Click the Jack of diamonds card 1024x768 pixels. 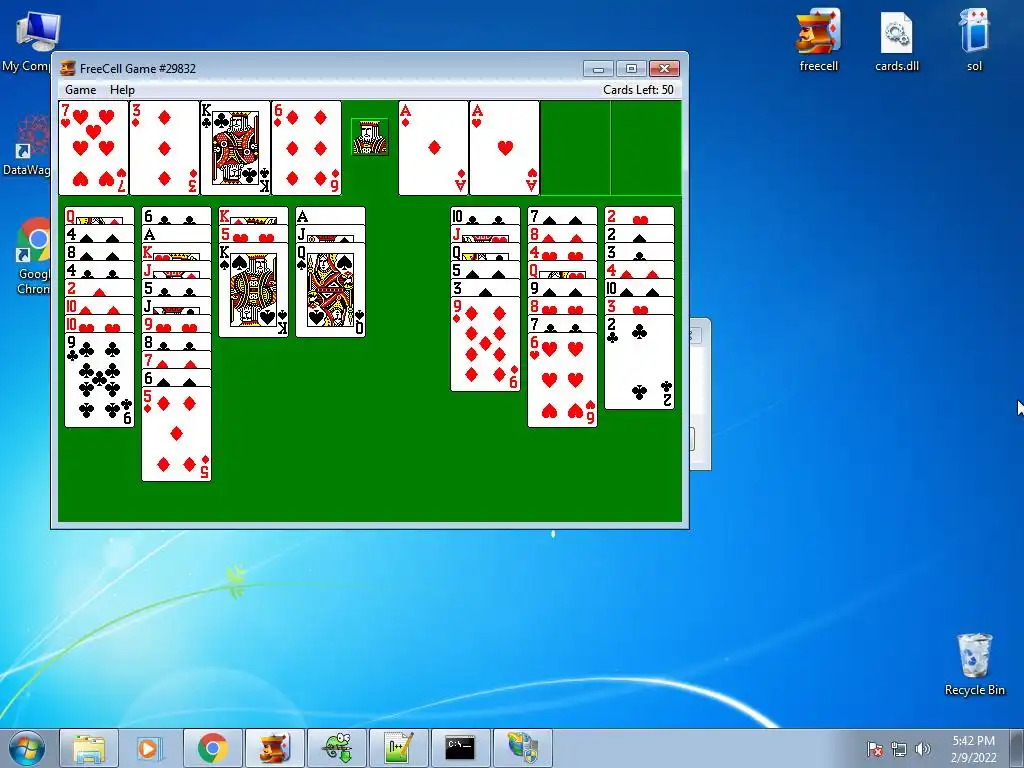[x=176, y=270]
